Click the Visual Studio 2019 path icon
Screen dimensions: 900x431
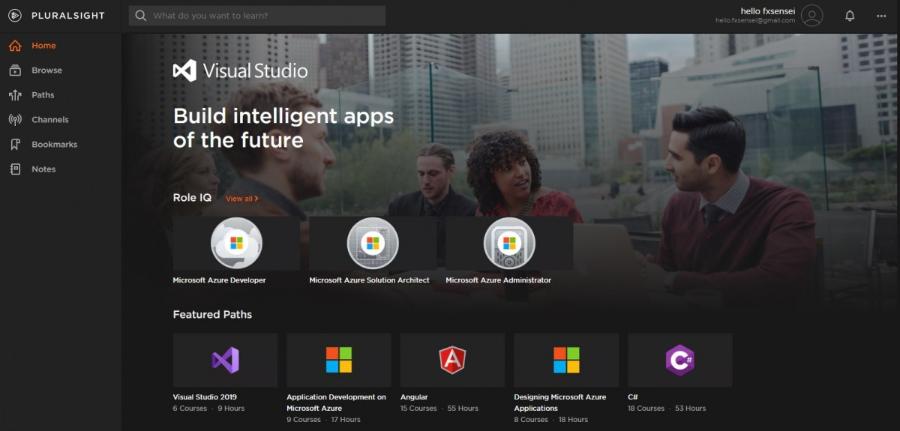pos(225,360)
